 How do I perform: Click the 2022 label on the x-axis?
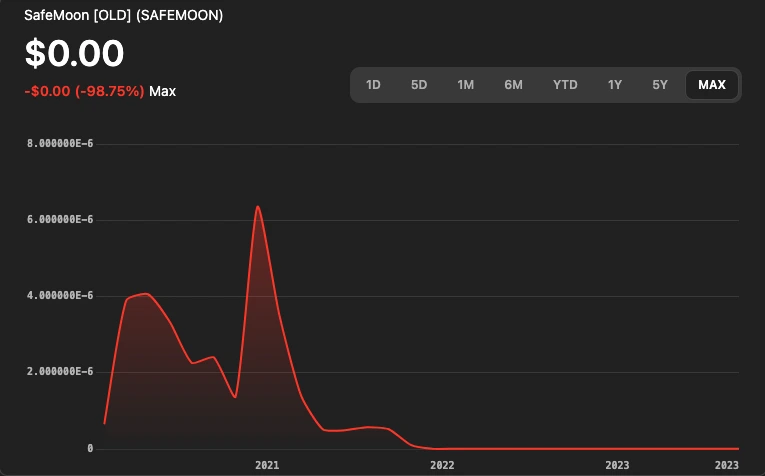[442, 465]
